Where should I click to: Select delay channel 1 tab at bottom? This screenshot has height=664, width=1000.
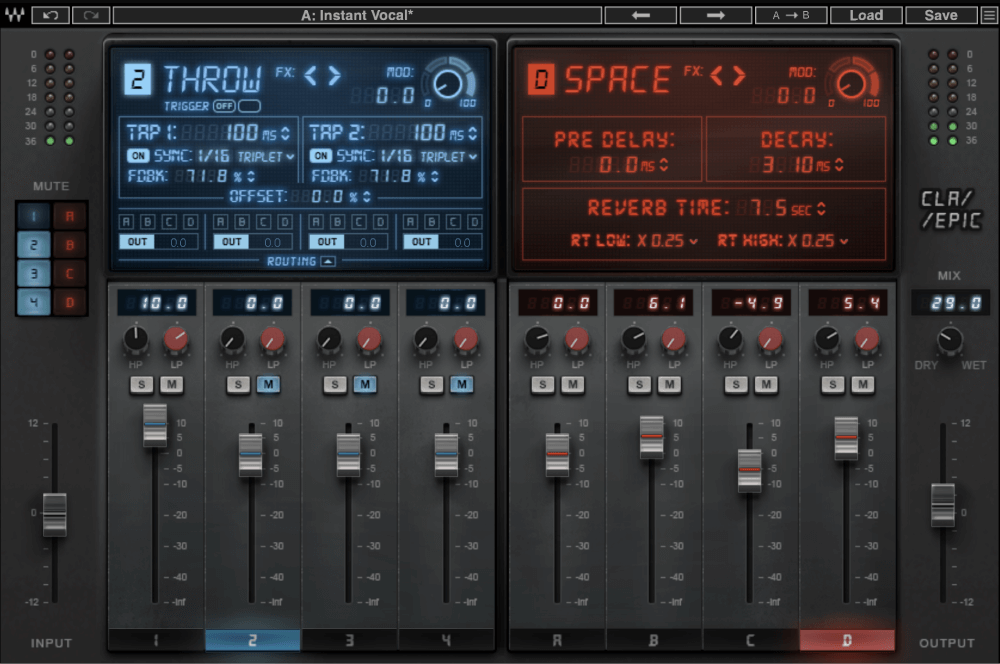pos(156,640)
